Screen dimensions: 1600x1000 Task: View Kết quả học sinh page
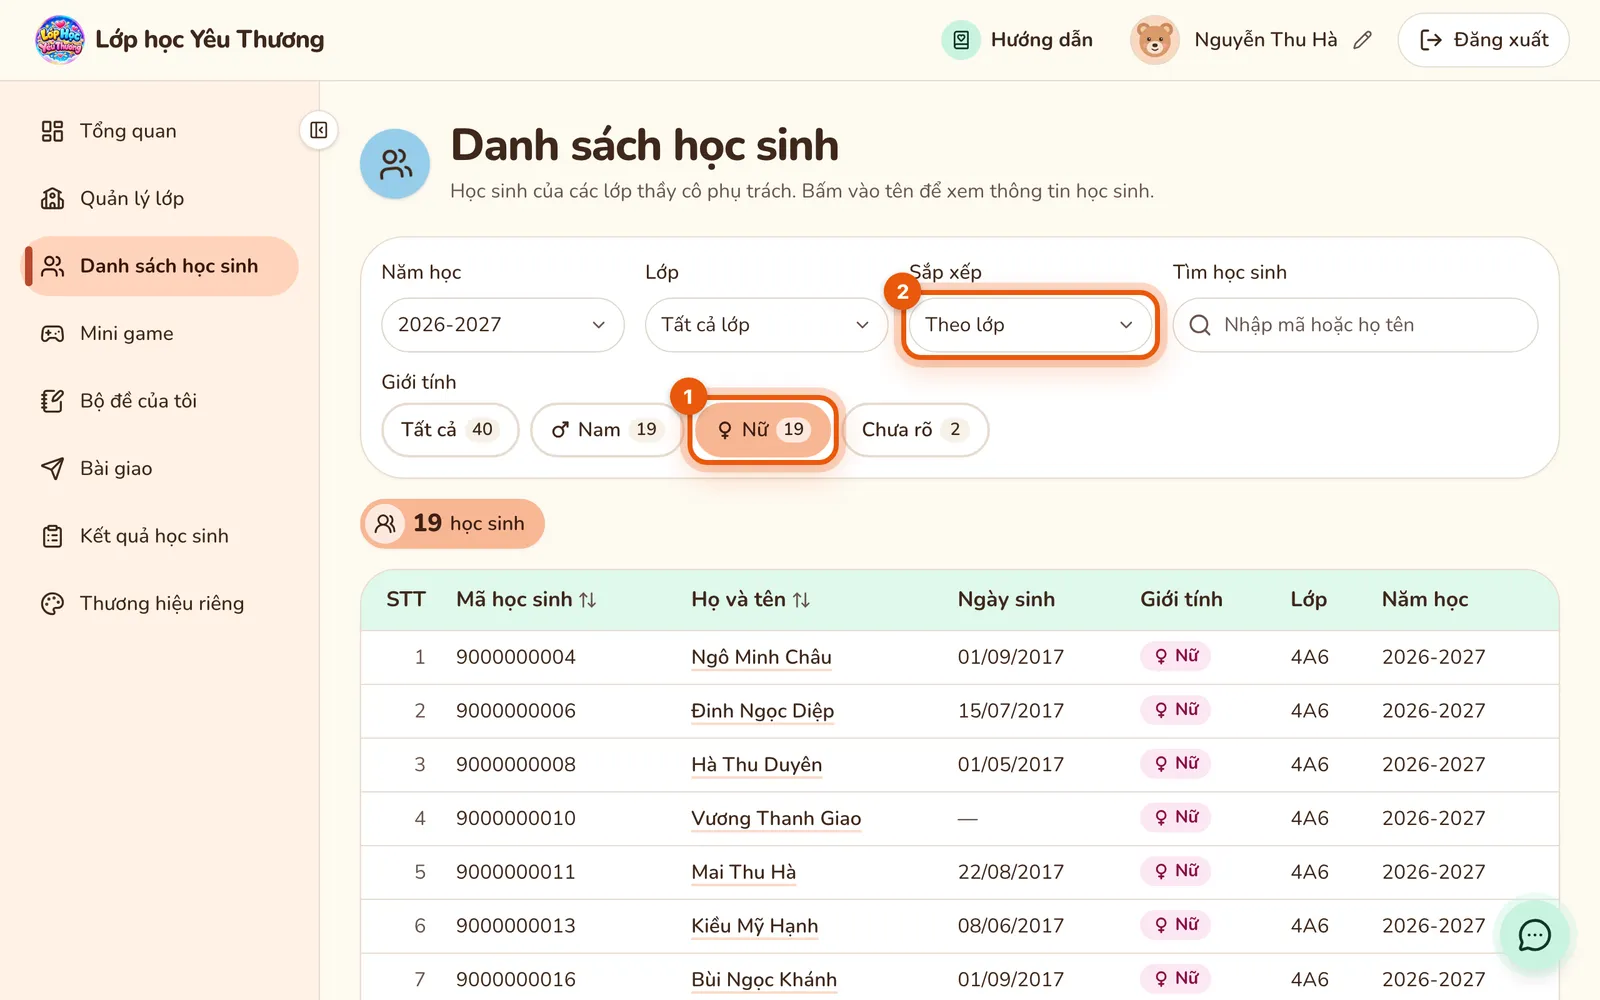point(161,536)
